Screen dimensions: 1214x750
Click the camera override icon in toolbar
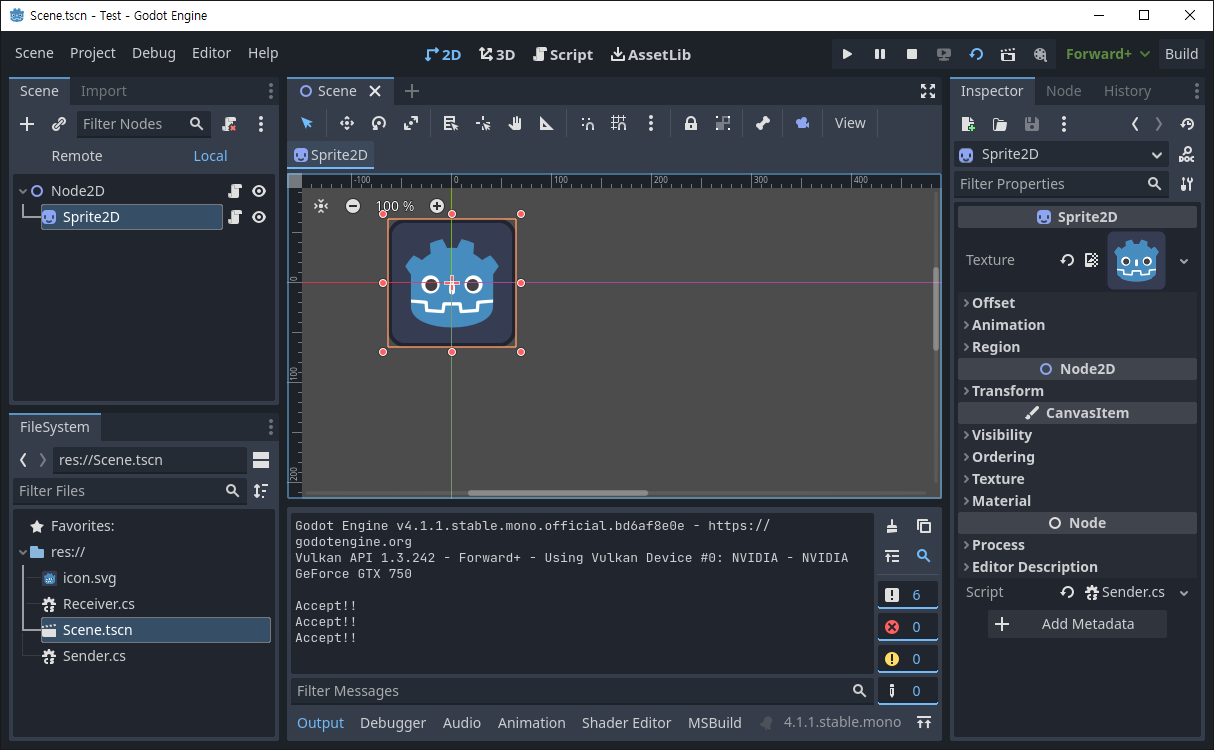[802, 123]
